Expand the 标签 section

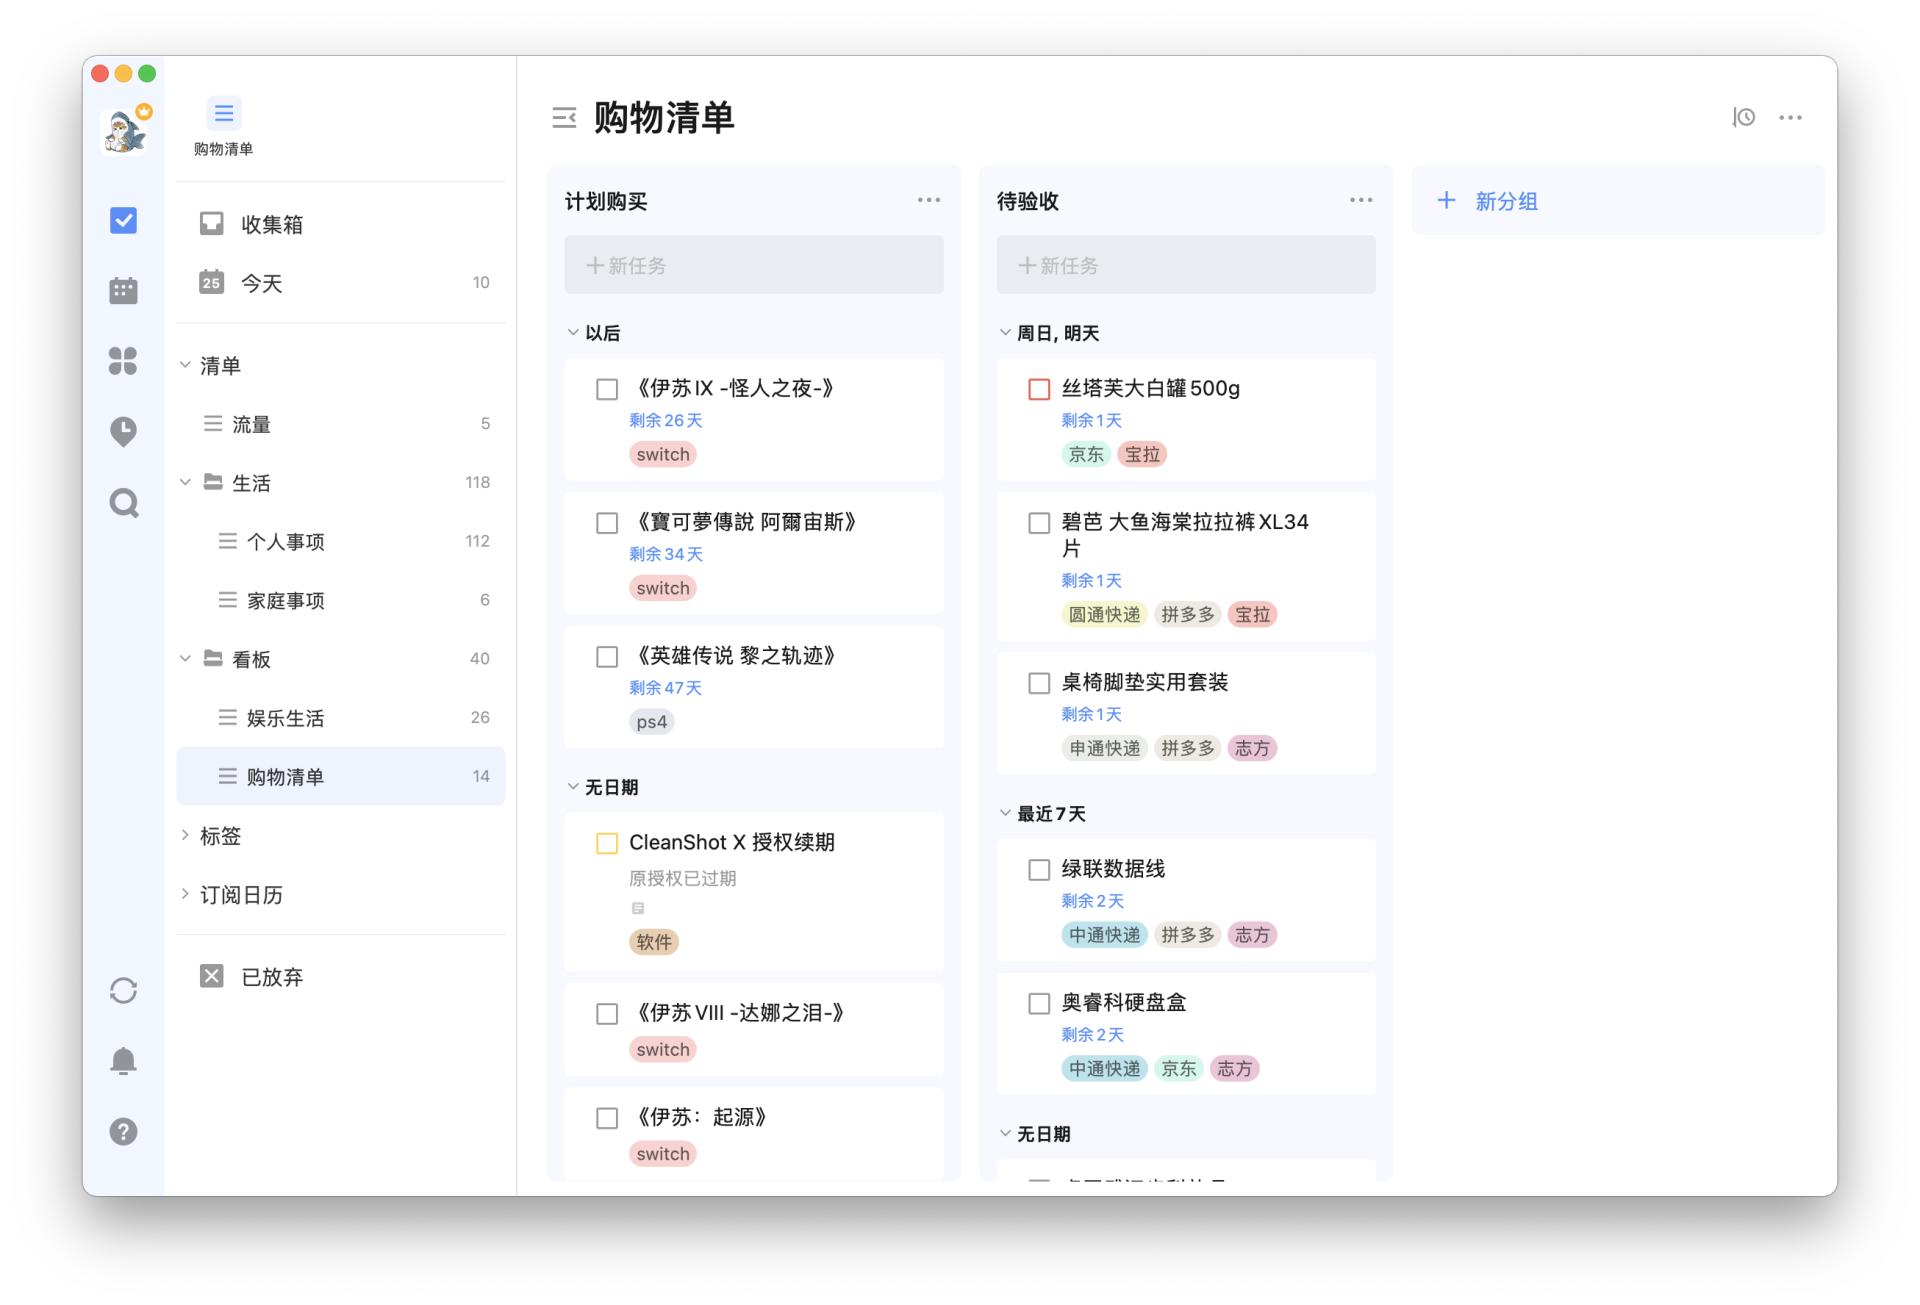click(x=185, y=836)
